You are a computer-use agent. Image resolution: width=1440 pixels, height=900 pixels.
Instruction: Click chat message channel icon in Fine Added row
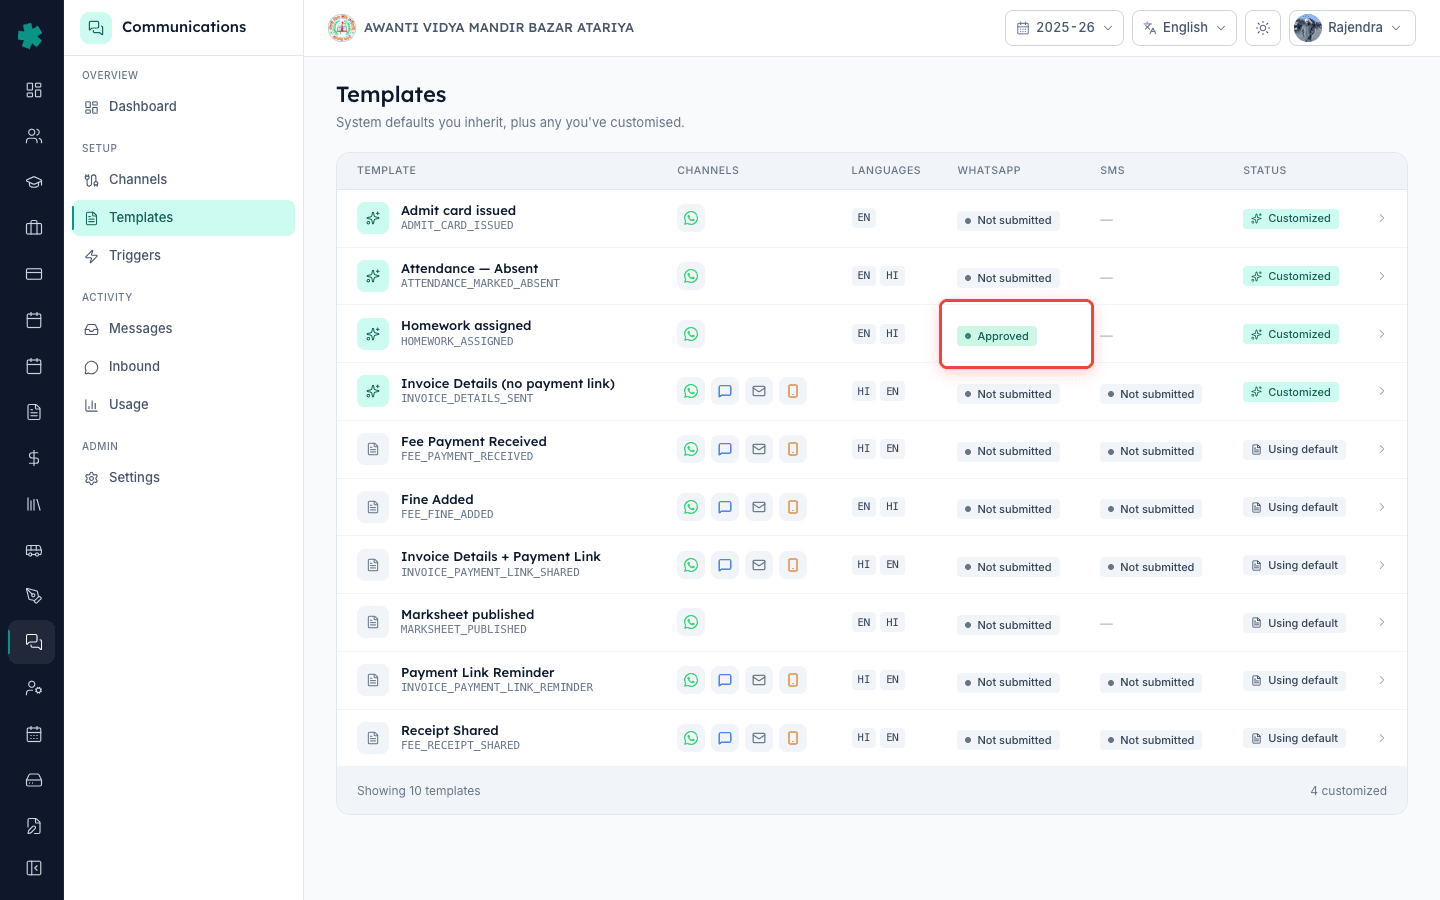pos(725,507)
